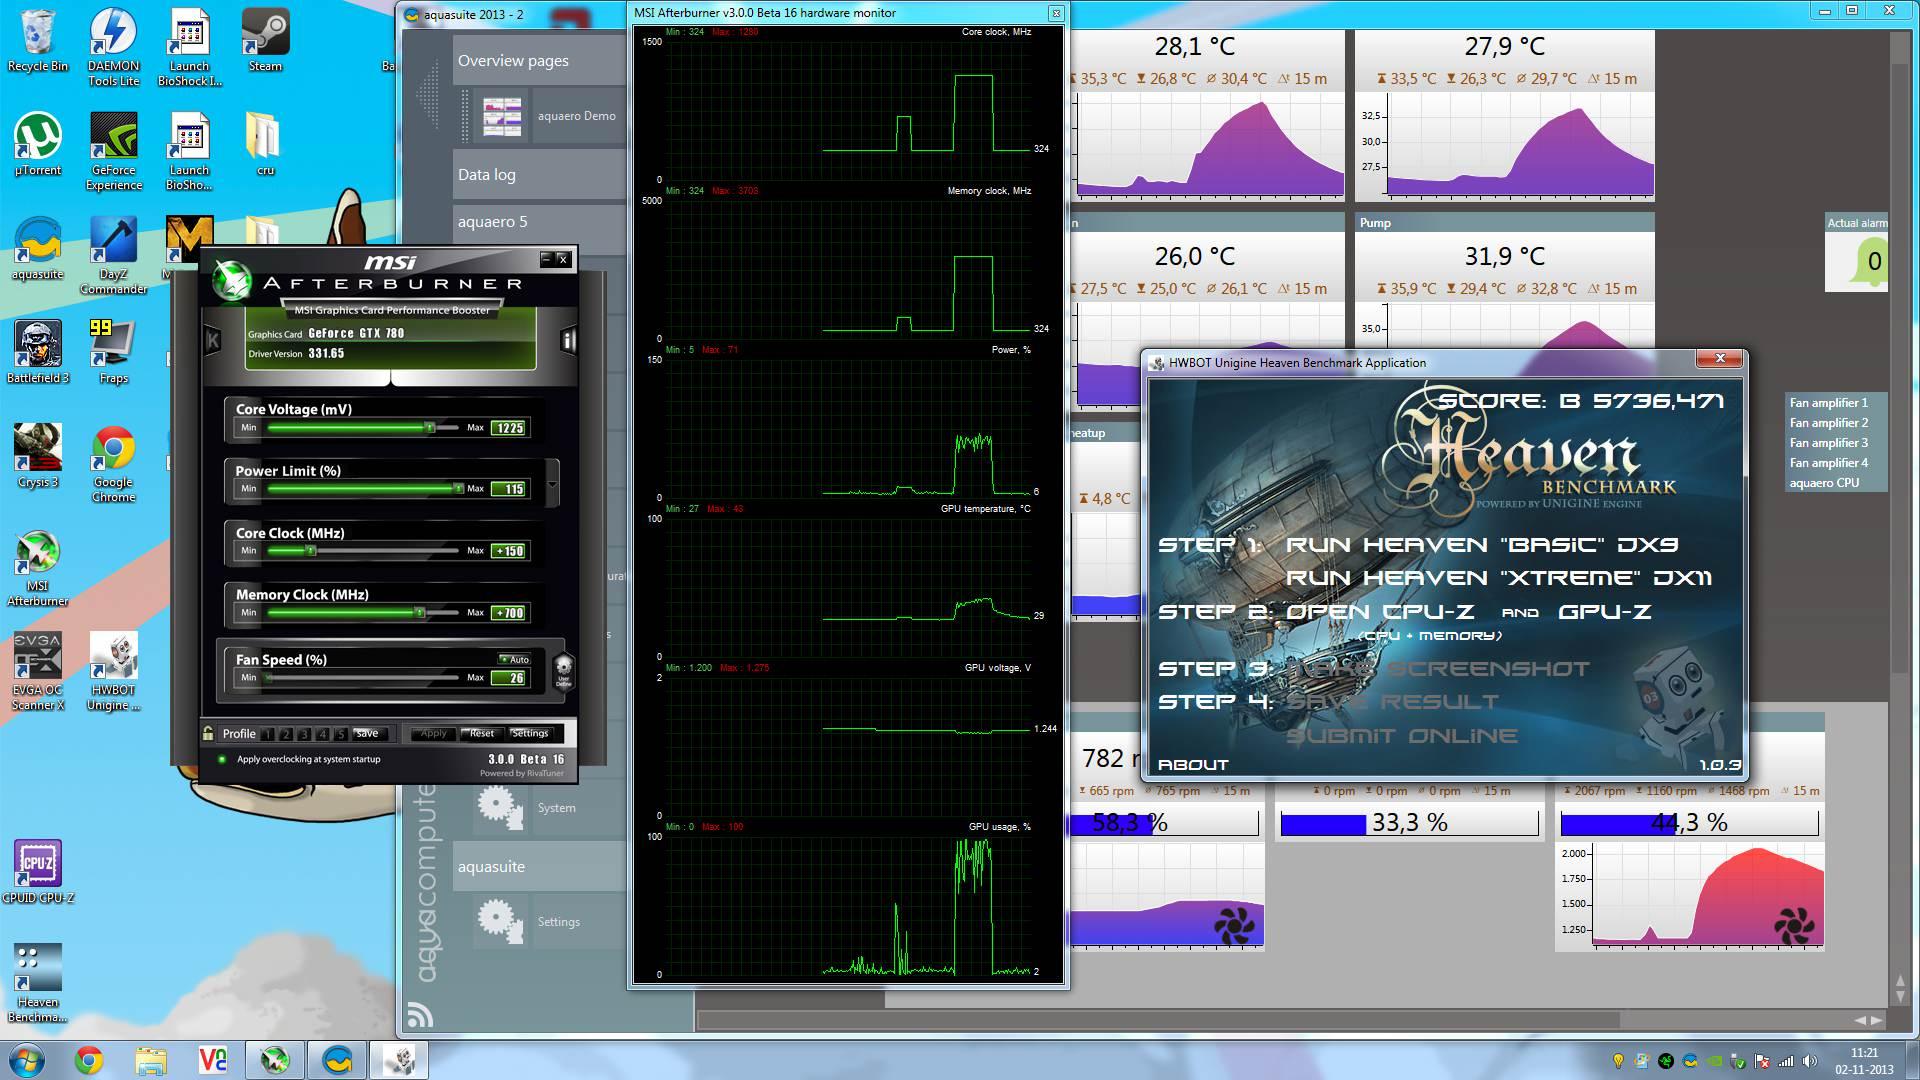Select the Crysis 3 desktop icon

pos(37,457)
